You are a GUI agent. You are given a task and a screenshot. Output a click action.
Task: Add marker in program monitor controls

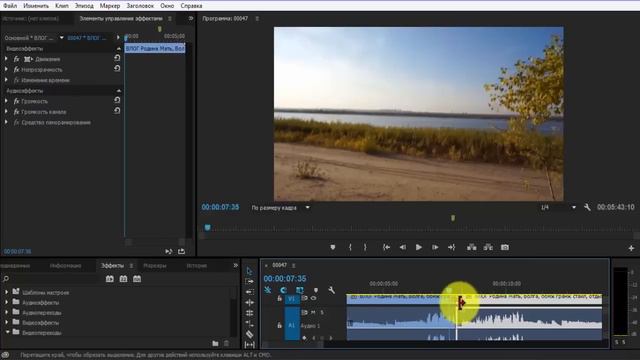[x=333, y=247]
